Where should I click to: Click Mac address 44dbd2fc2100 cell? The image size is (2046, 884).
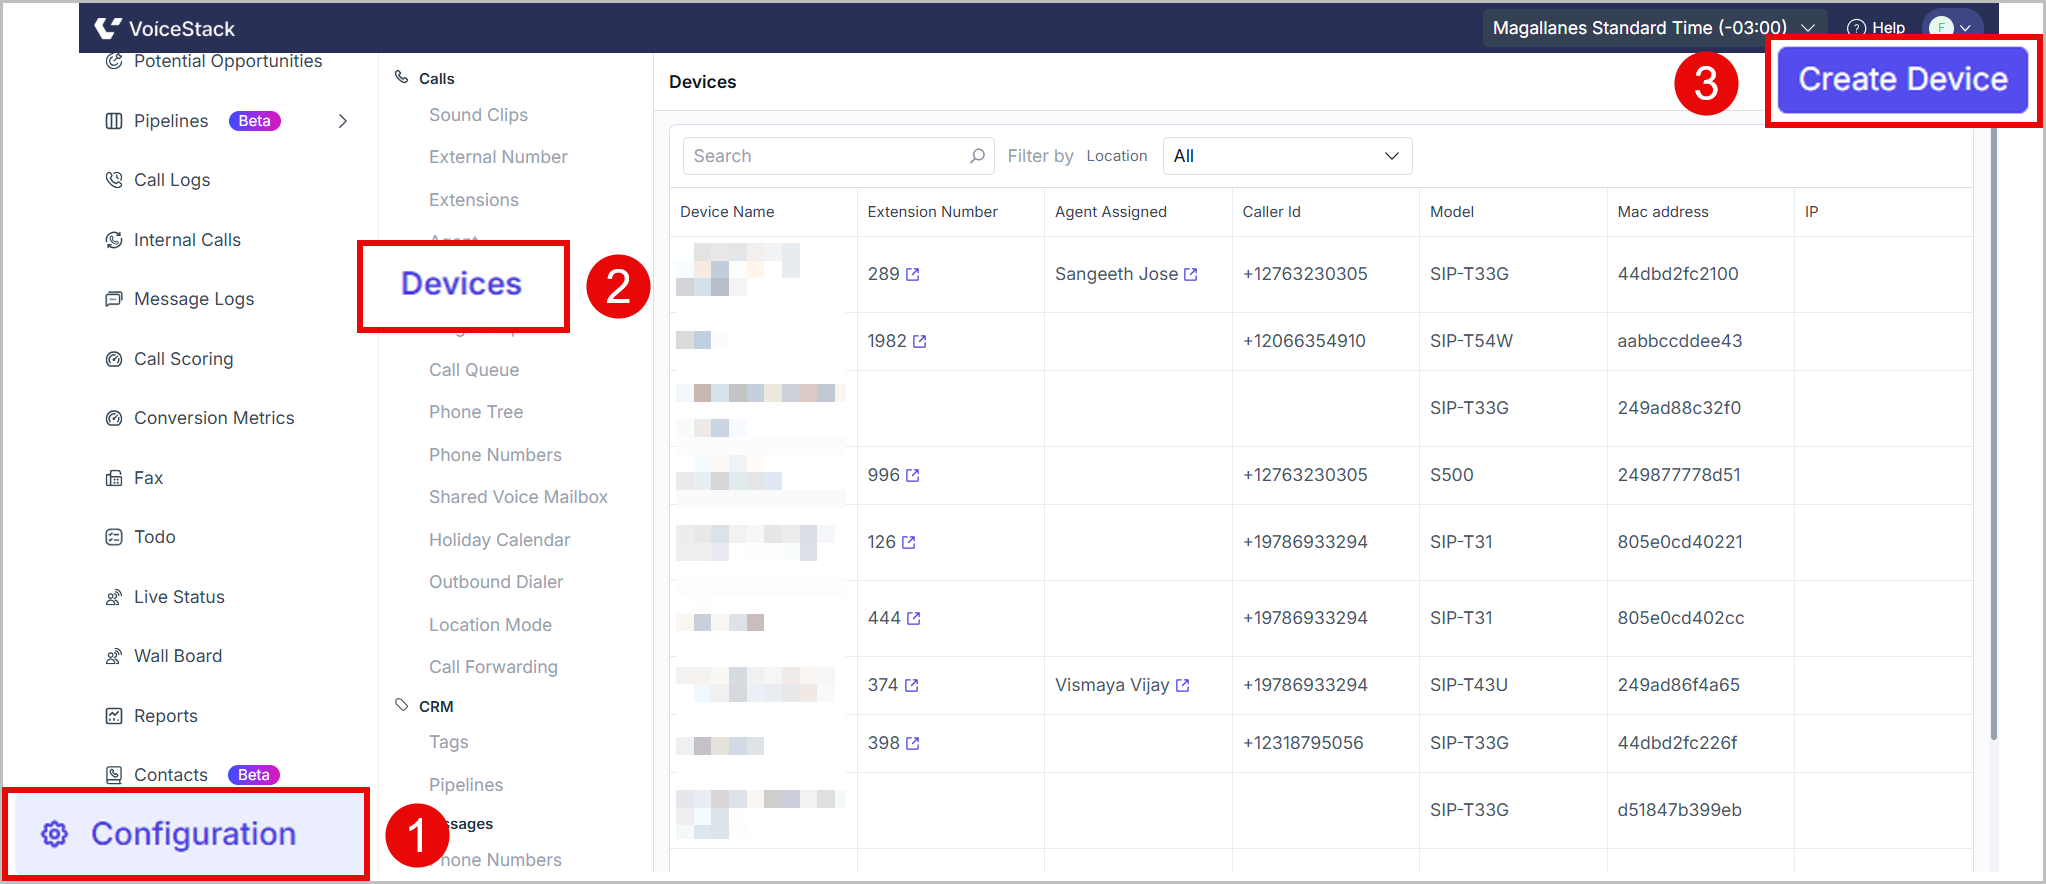click(x=1678, y=274)
